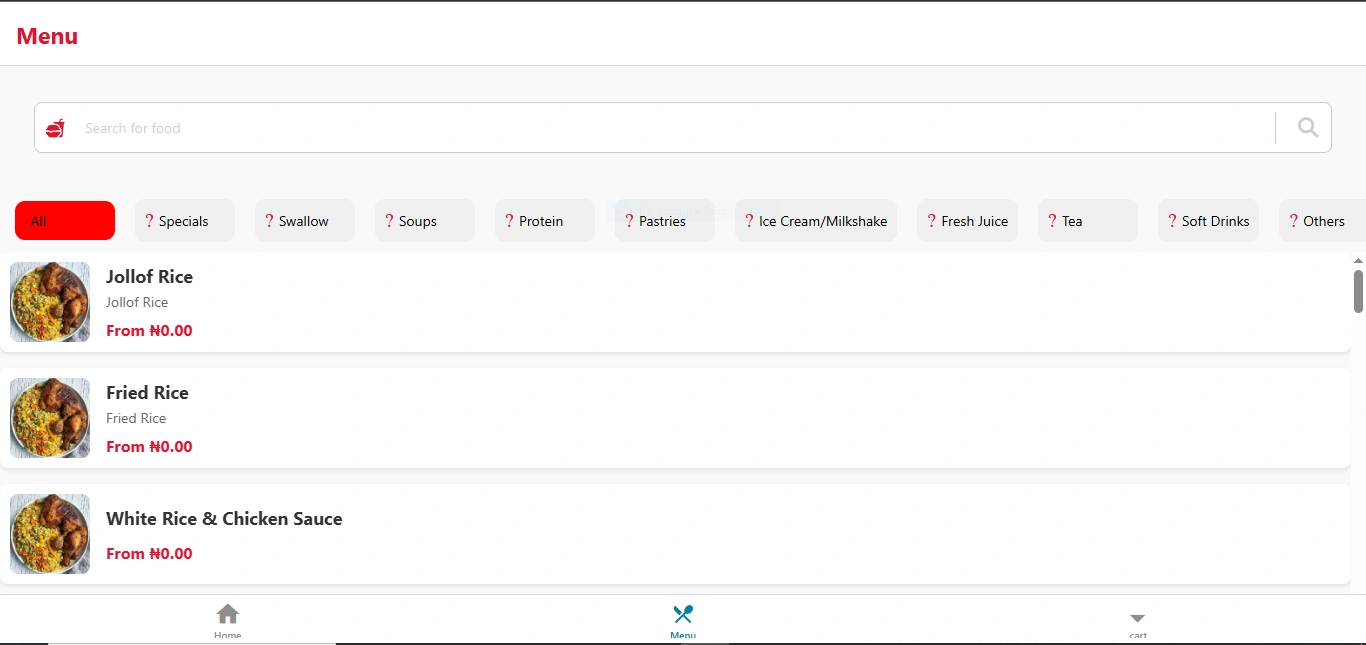This screenshot has height=645, width=1366.
Task: Open the Pastries category
Action: pyautogui.click(x=665, y=221)
